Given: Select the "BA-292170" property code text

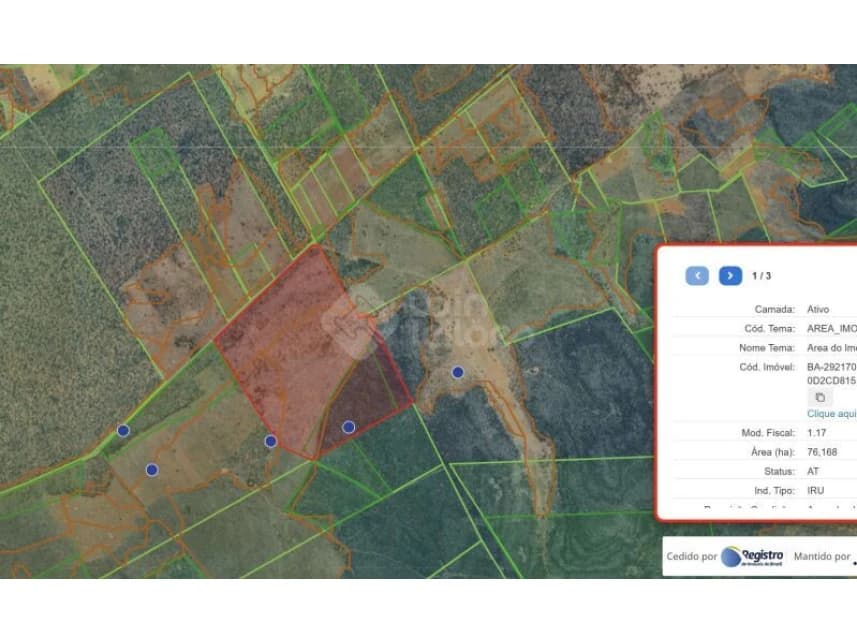Looking at the screenshot, I should tap(832, 367).
